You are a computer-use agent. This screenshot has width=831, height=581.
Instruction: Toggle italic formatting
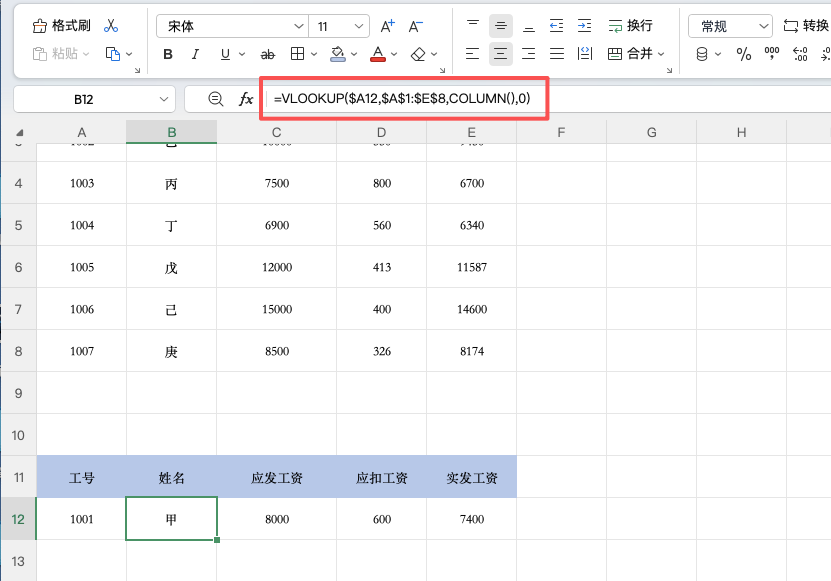pyautogui.click(x=196, y=54)
